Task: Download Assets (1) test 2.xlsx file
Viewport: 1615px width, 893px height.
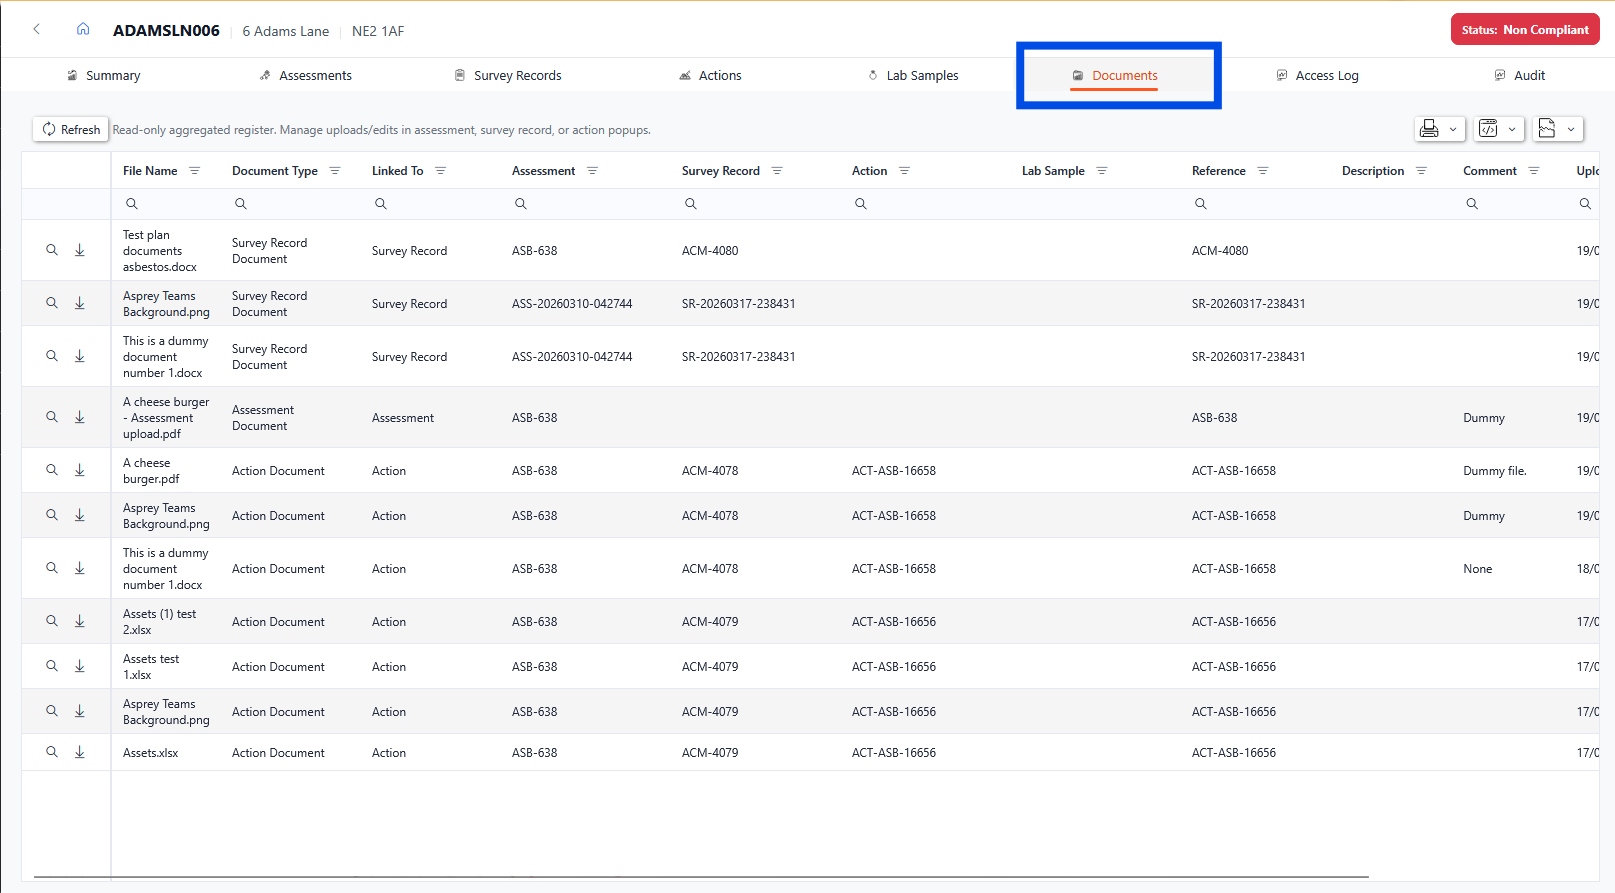Action: point(80,621)
